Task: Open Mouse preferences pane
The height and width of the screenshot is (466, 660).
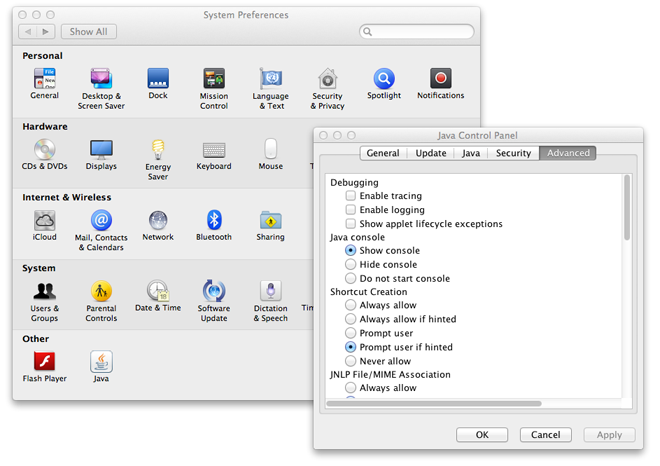Action: click(x=271, y=154)
